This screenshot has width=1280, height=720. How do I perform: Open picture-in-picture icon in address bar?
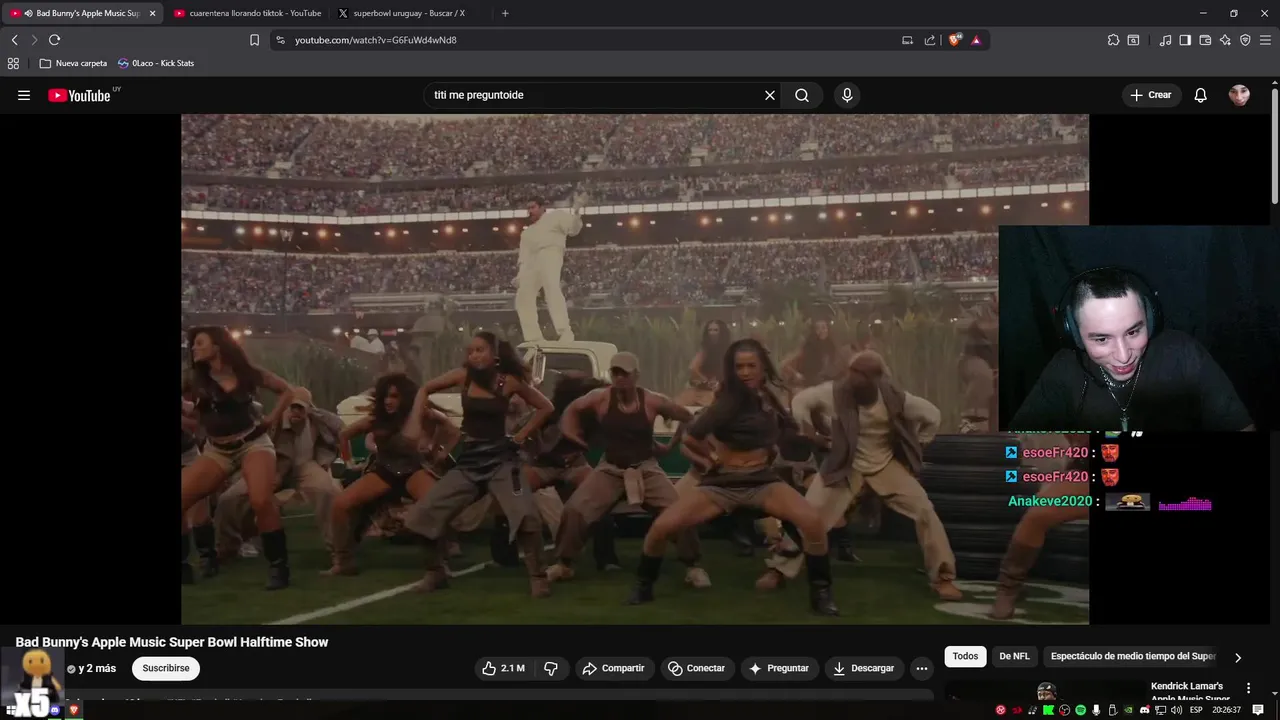908,40
